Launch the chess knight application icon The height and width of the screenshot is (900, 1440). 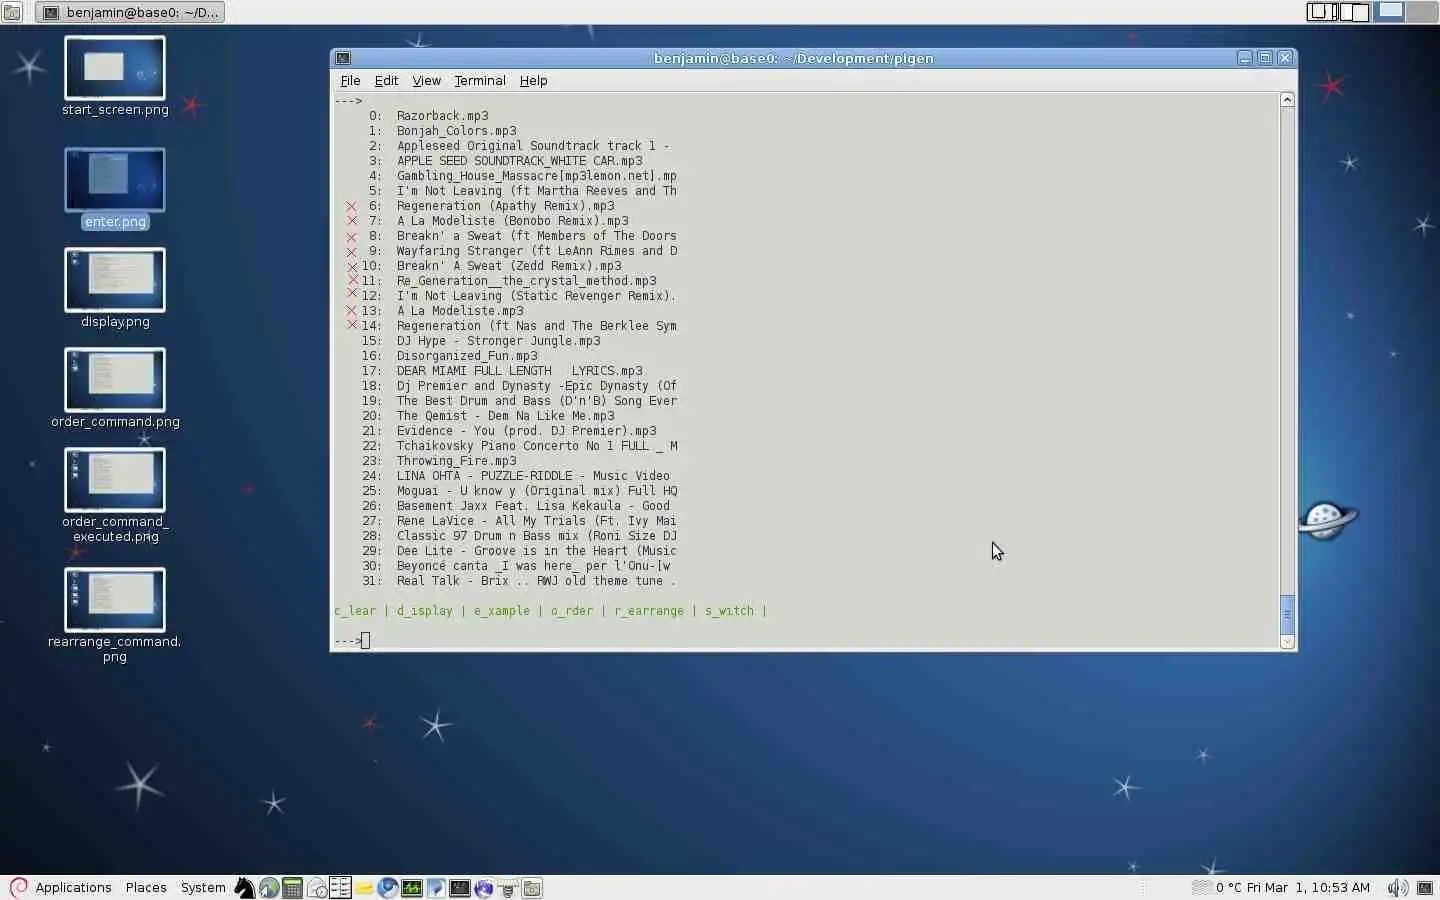[x=244, y=888]
